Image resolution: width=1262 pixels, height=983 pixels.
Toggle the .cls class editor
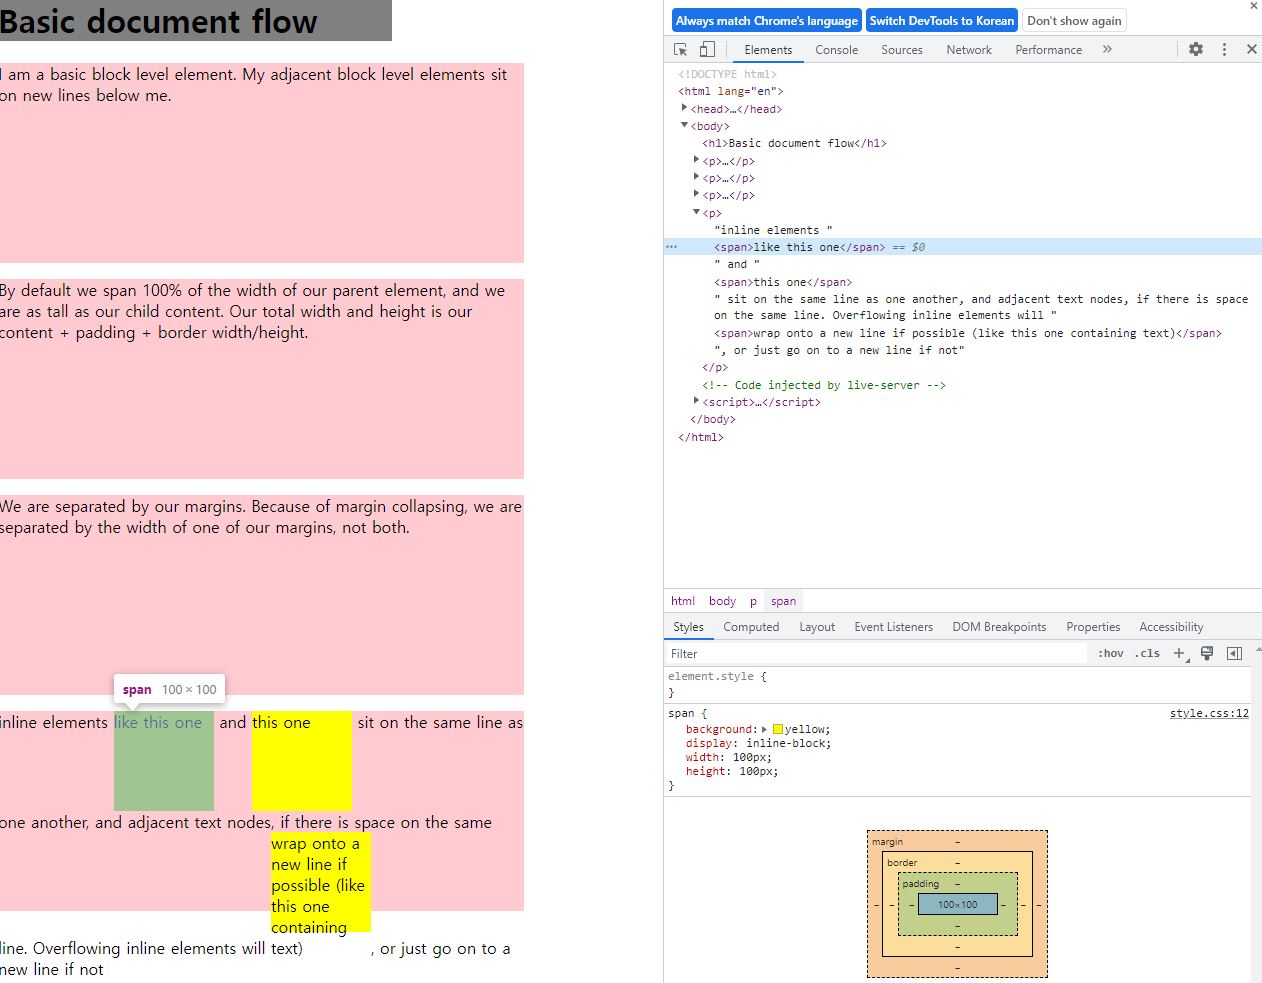1147,653
